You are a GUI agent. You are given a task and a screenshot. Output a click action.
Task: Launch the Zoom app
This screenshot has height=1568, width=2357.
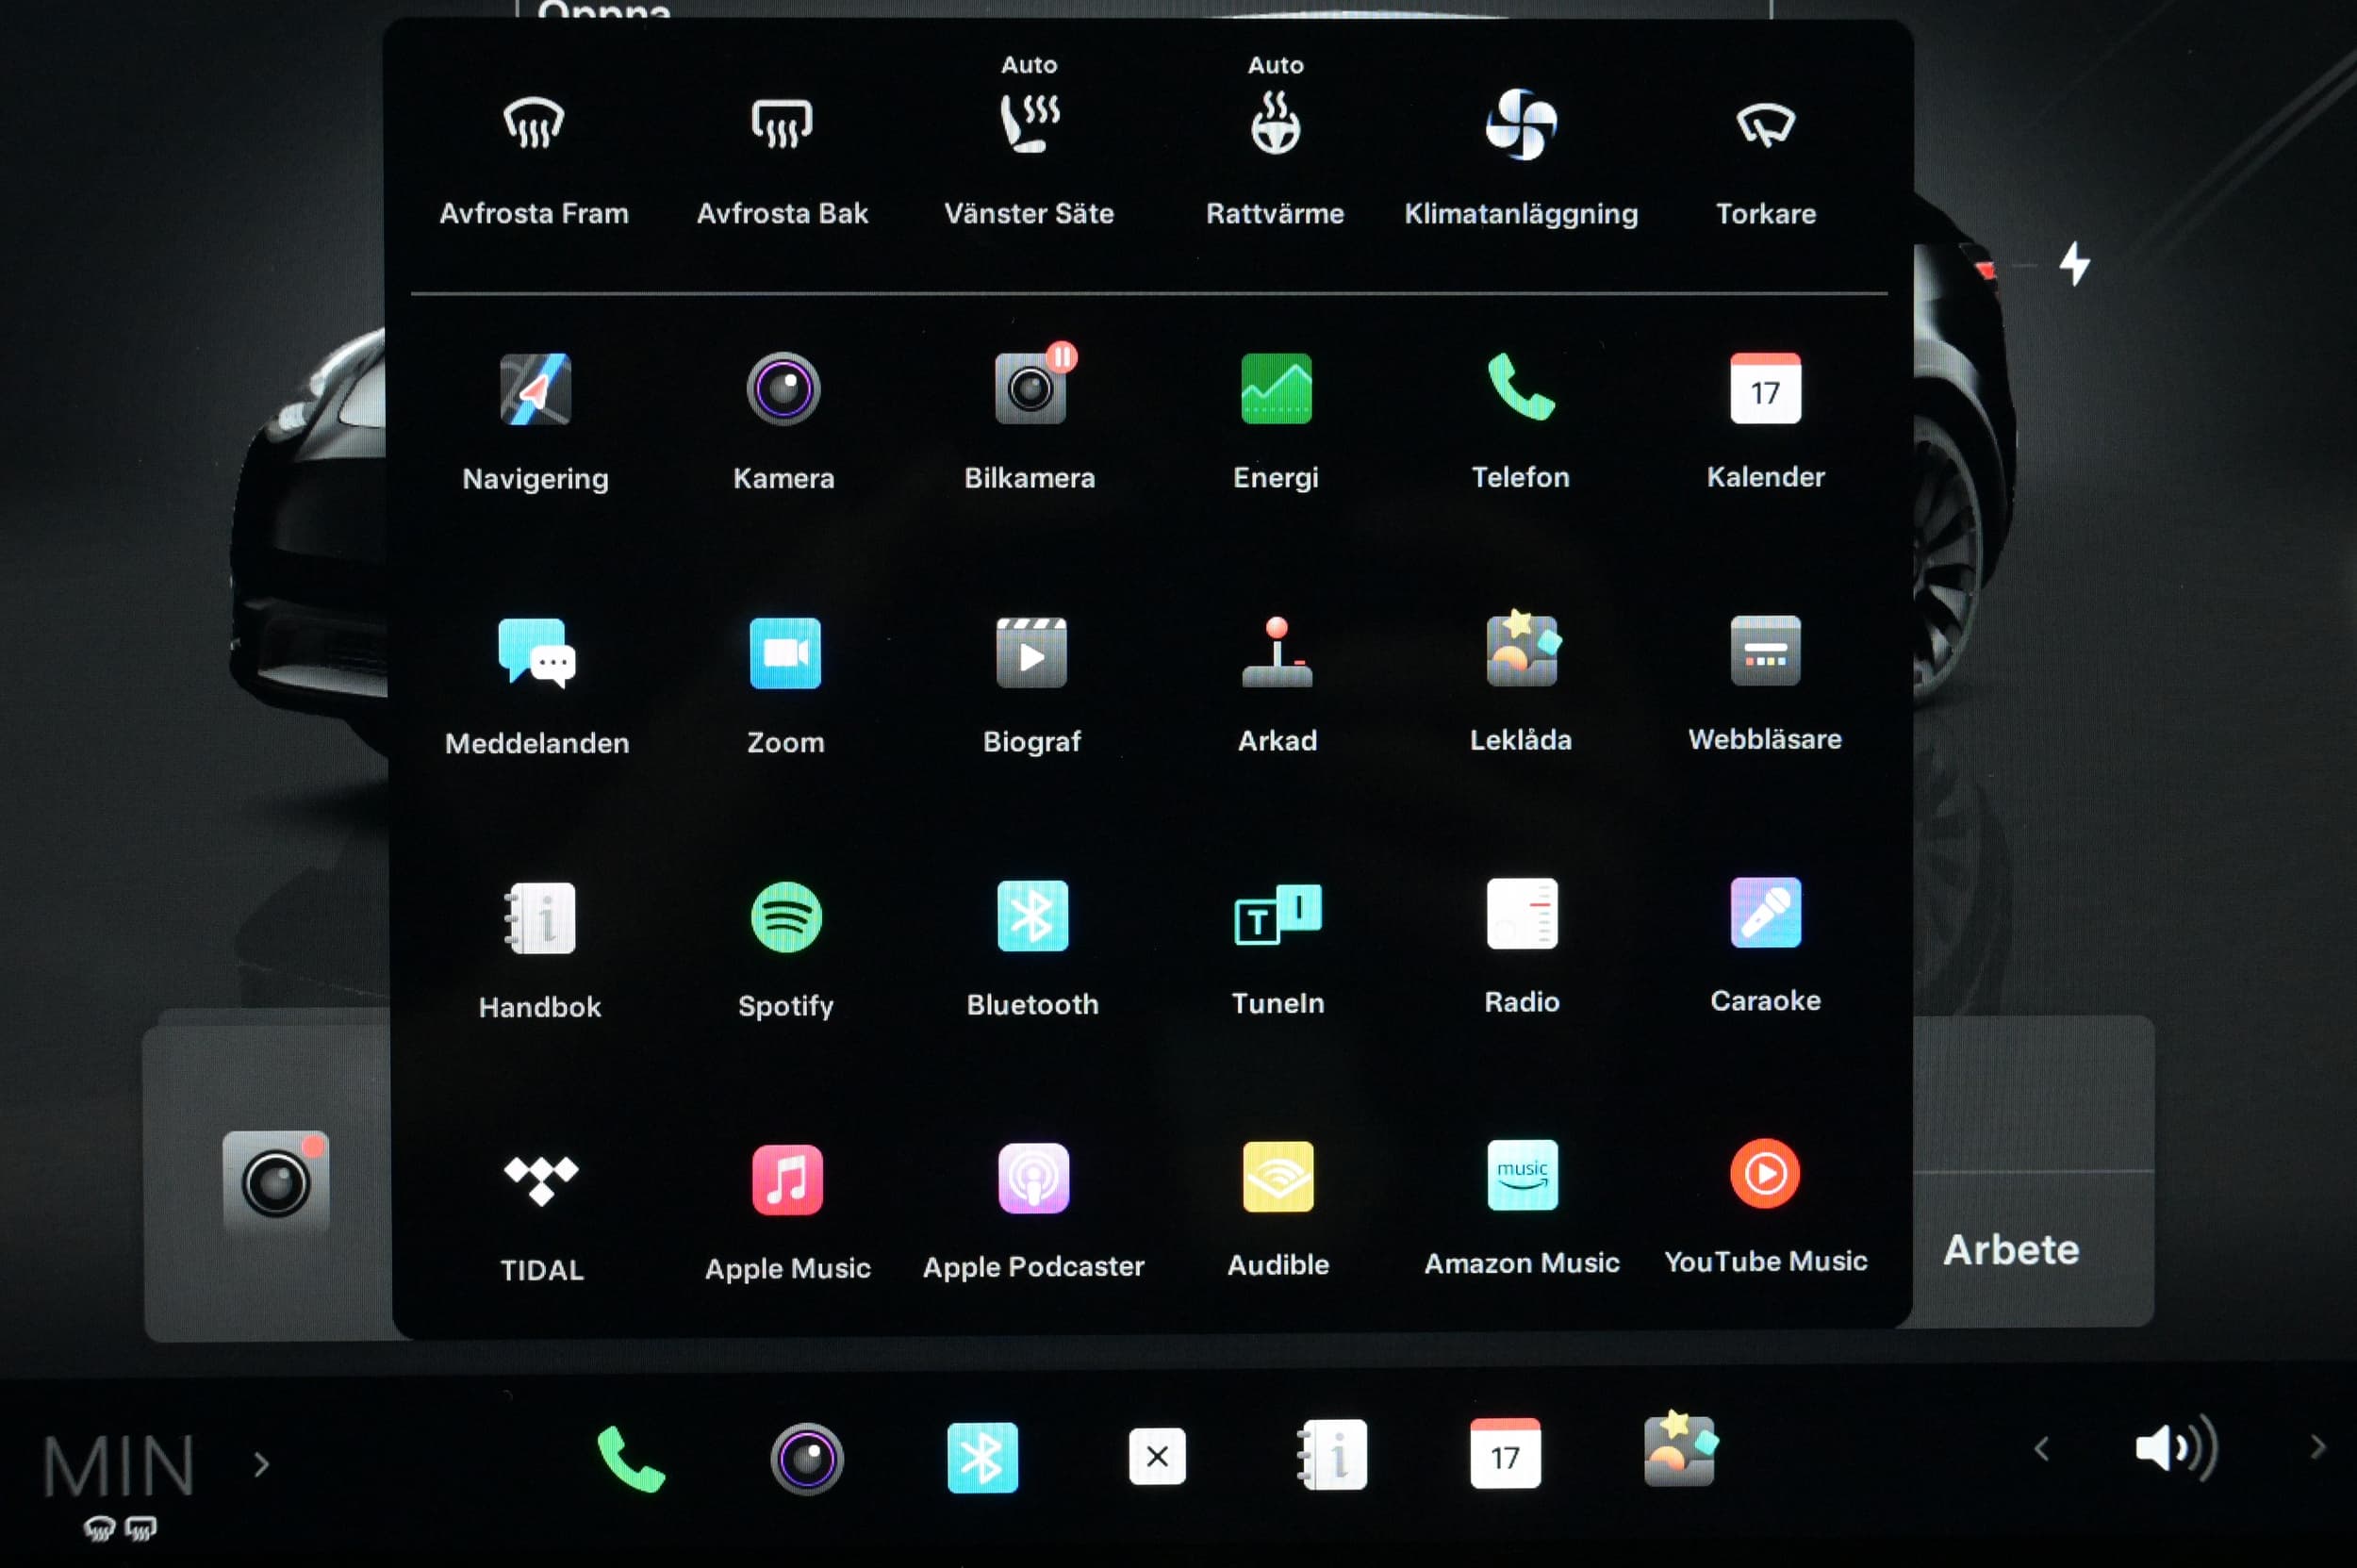(x=785, y=653)
